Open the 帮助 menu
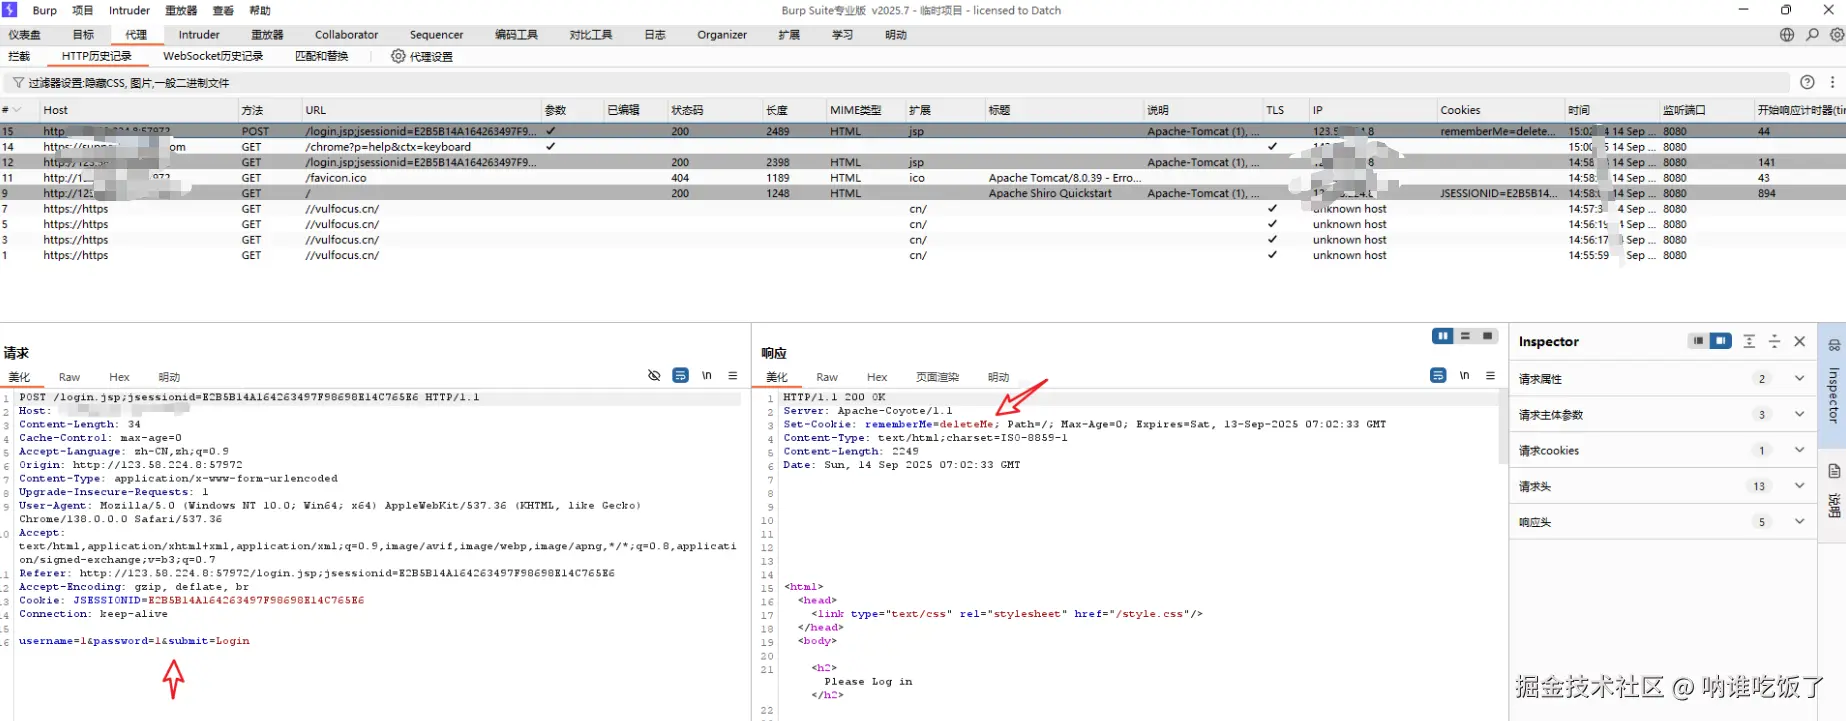Screen dimensions: 1846x721 click(260, 10)
